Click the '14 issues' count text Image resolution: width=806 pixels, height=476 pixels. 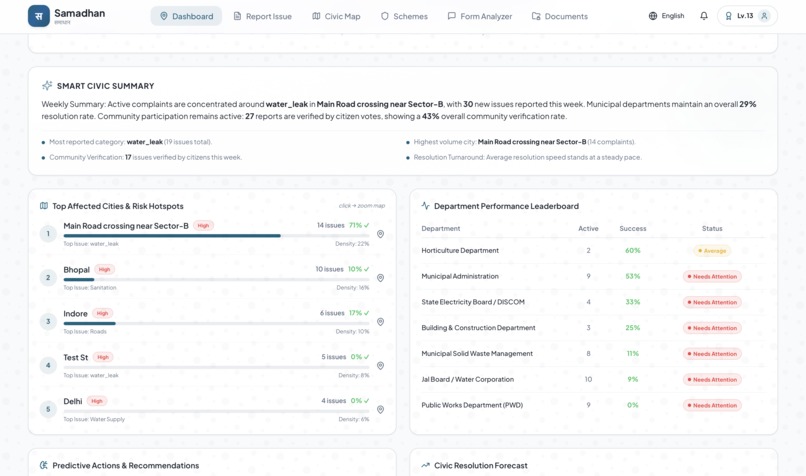(x=331, y=225)
